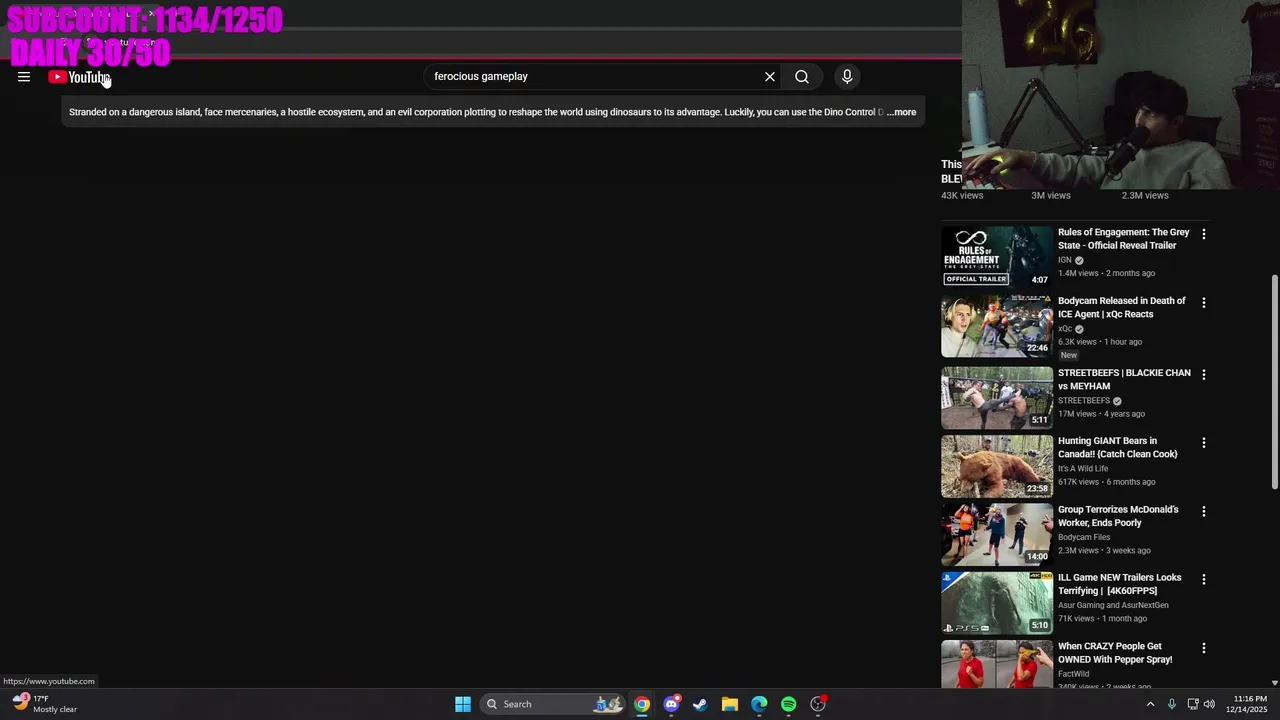Screen dimensions: 1280x720
Task: Click '617K views • 6 months ago' text
Action: 1106,482
